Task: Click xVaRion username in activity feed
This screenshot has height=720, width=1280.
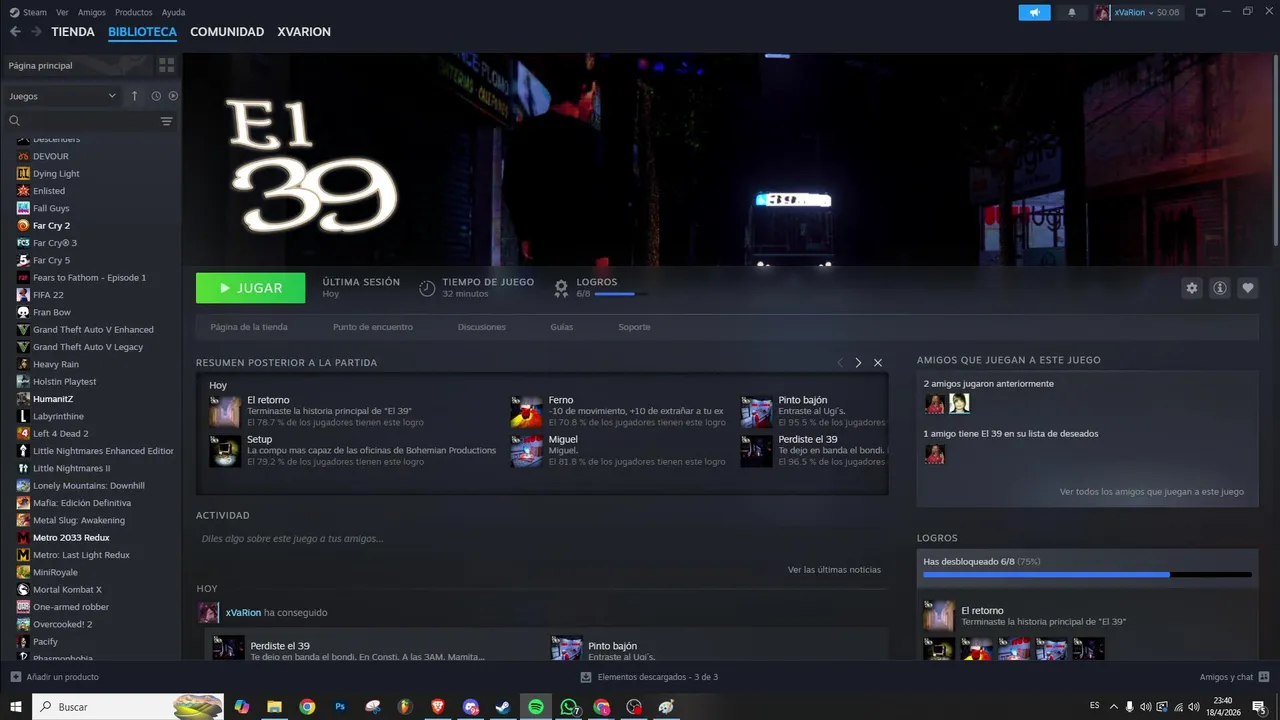Action: (x=243, y=613)
